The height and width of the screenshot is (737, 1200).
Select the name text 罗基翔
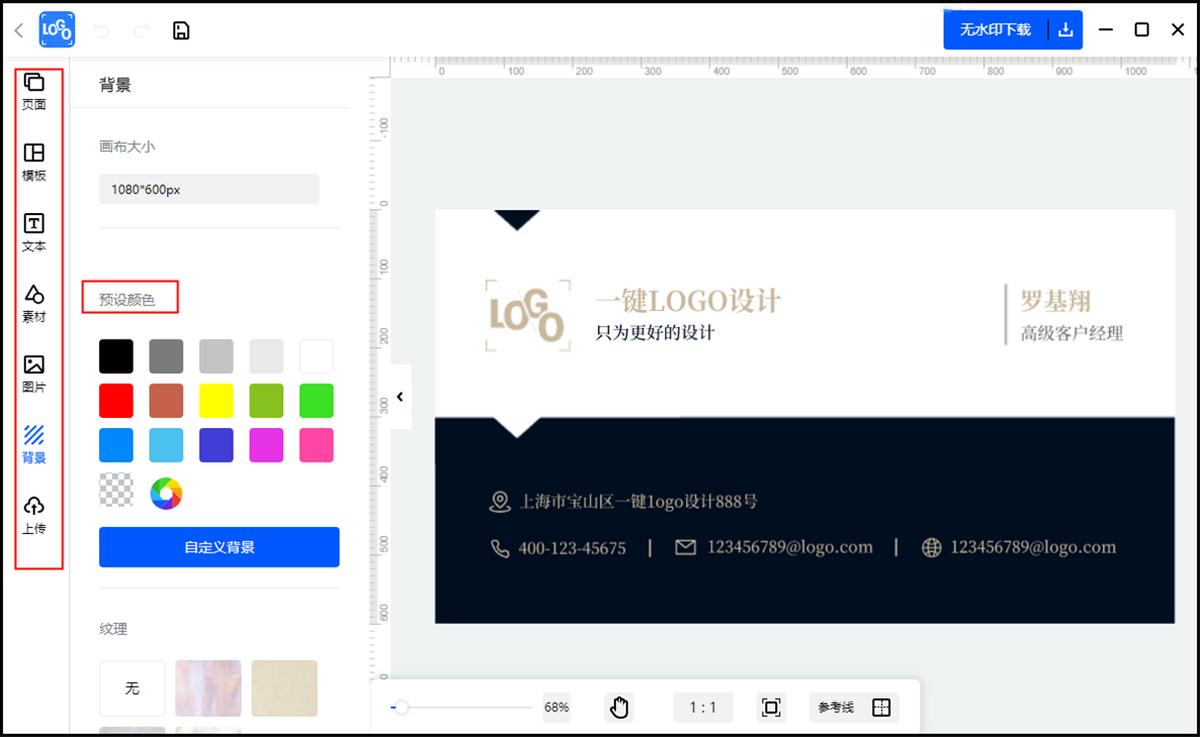tap(1055, 300)
